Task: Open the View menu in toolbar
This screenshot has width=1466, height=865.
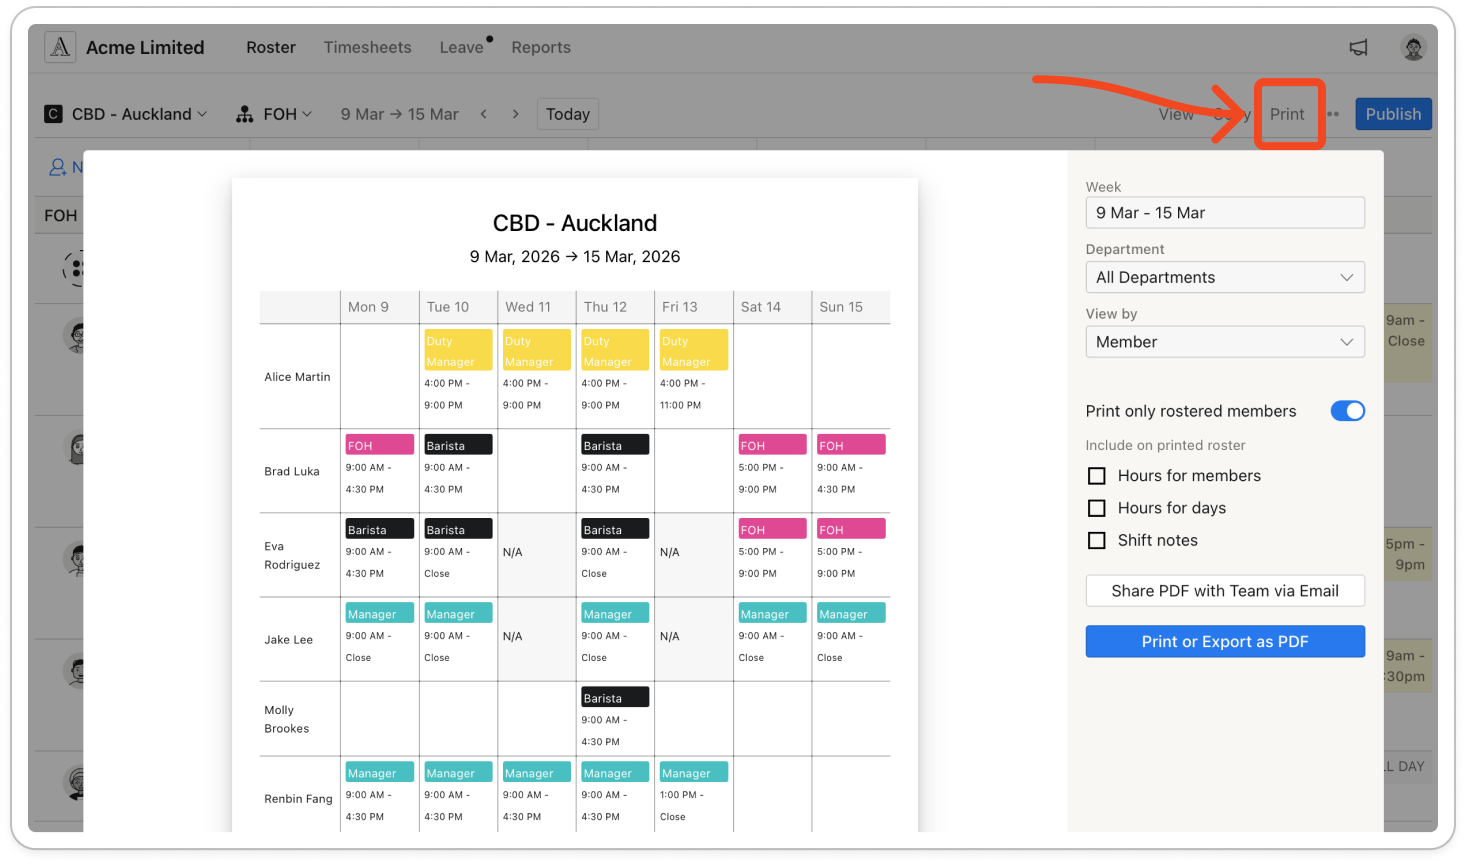Action: (x=1176, y=114)
